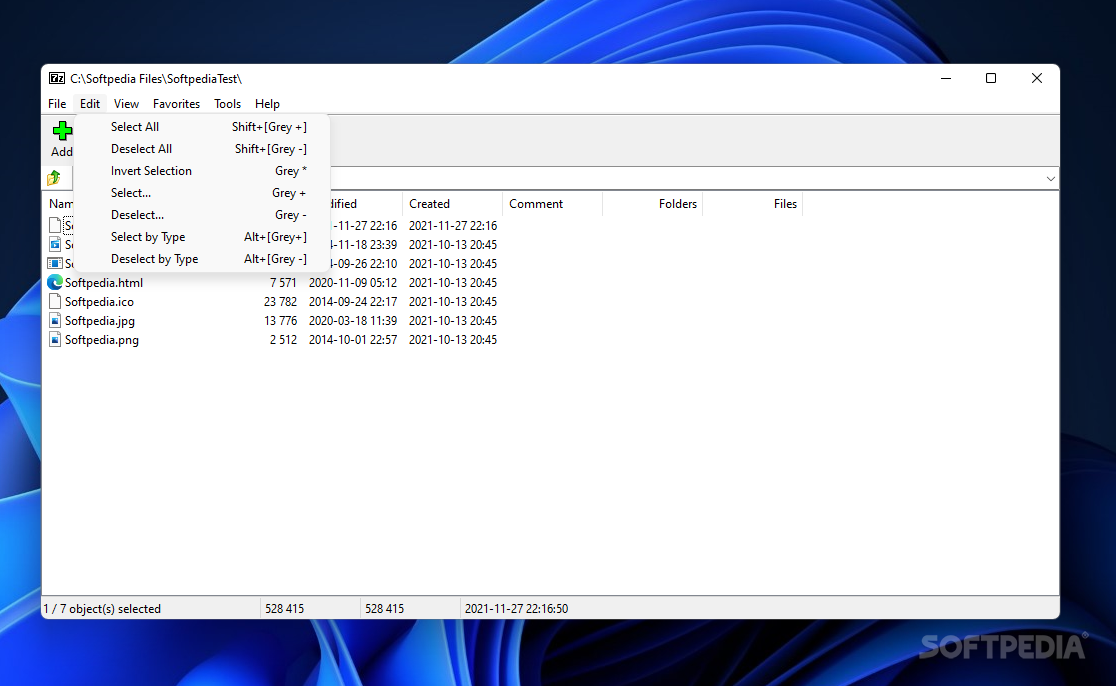Close the open Edit menu
Screen dimensions: 1116x686
click(x=90, y=104)
